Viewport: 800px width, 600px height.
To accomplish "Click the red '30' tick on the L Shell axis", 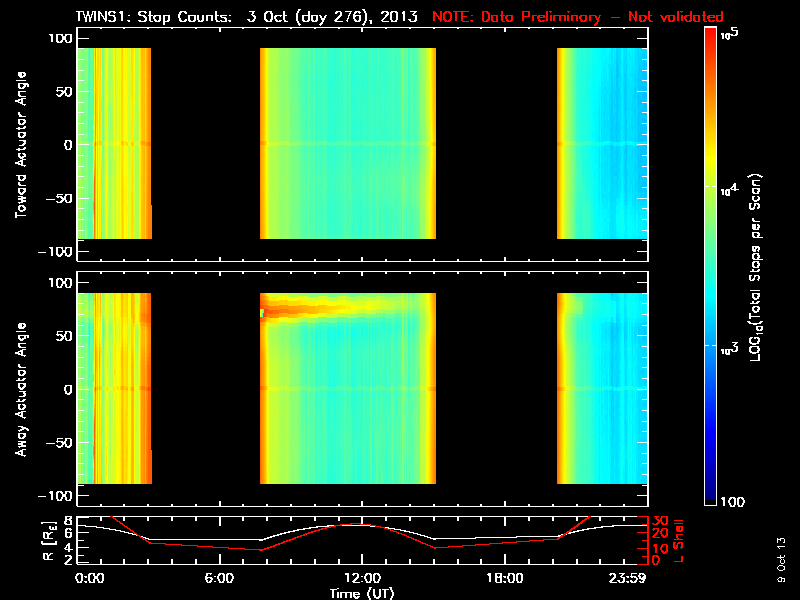I will click(x=660, y=521).
